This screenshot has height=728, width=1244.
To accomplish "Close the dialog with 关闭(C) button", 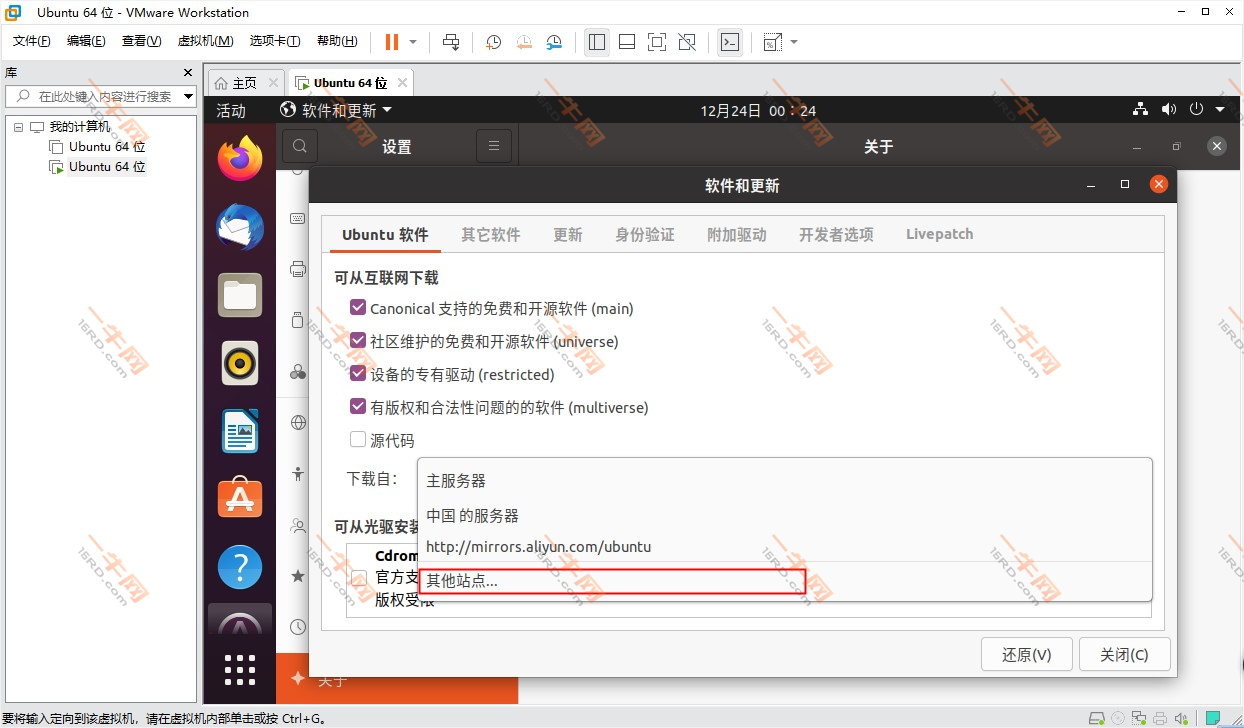I will click(1124, 654).
